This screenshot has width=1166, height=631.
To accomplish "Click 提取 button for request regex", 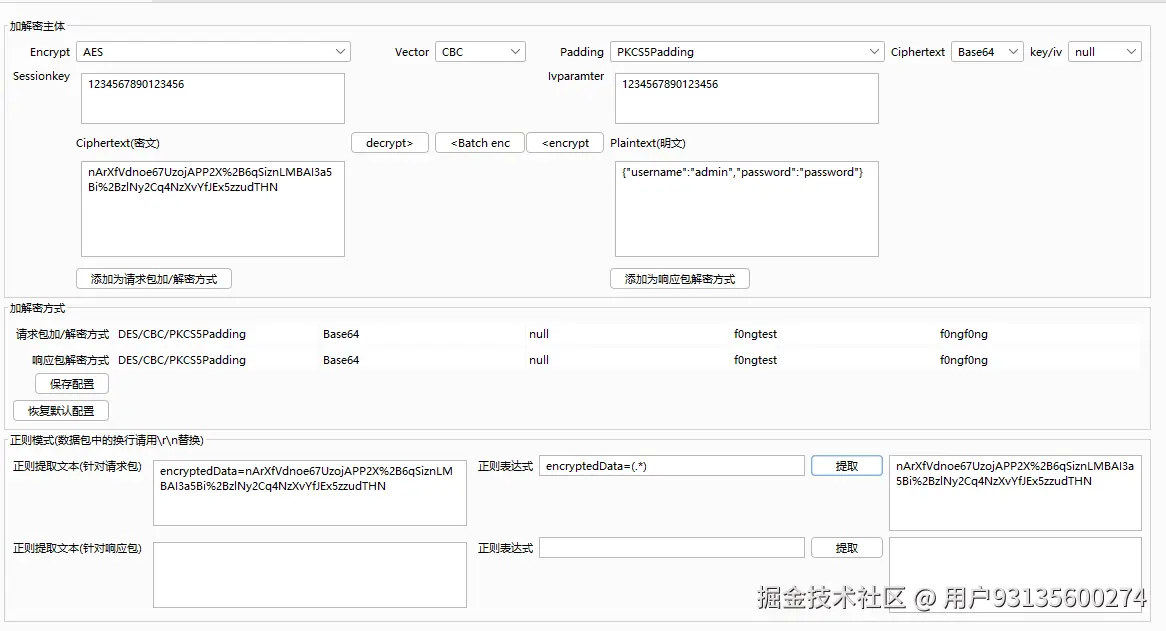I will pyautogui.click(x=847, y=466).
